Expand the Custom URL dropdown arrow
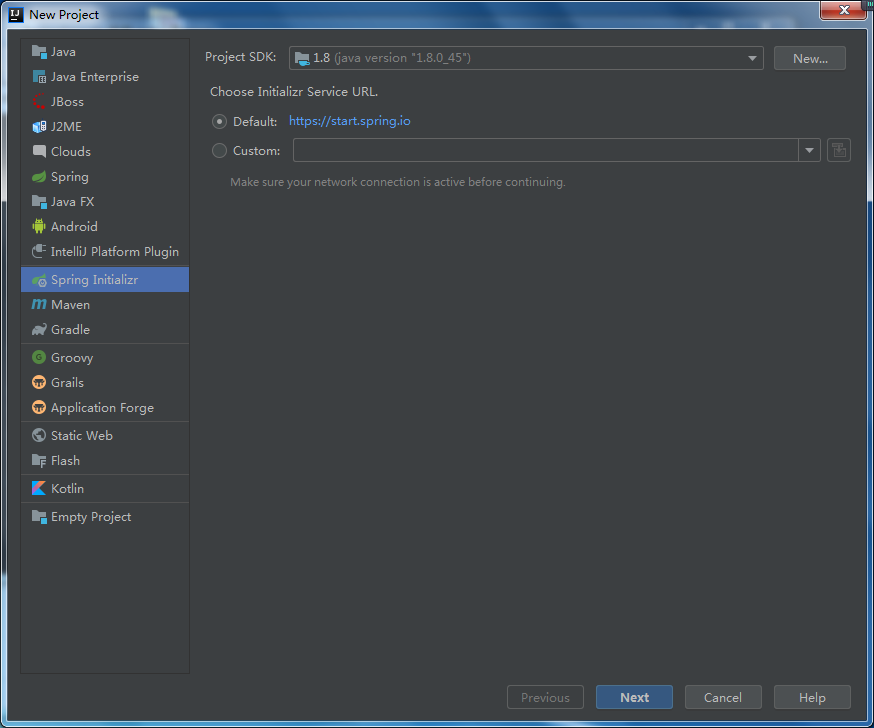 [x=809, y=151]
